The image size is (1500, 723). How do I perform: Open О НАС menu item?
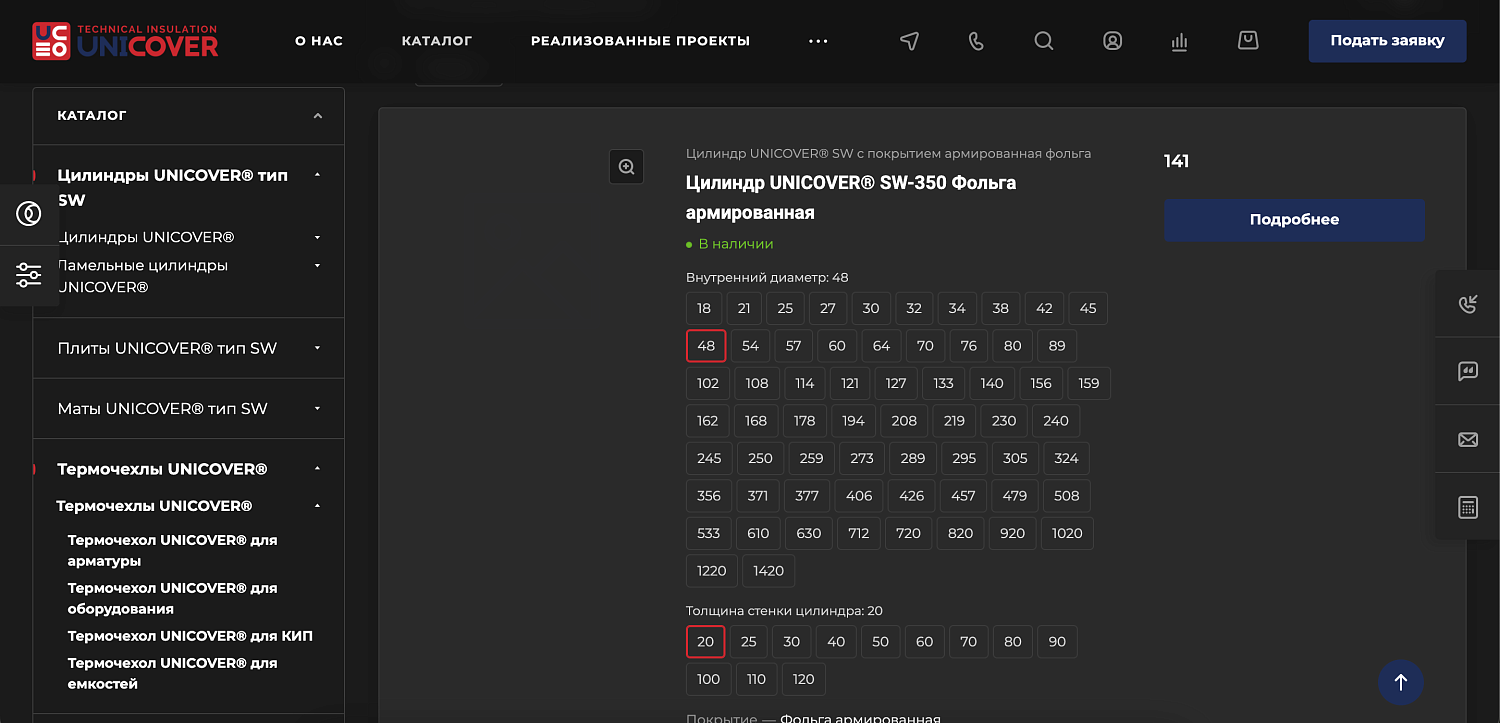click(x=319, y=41)
